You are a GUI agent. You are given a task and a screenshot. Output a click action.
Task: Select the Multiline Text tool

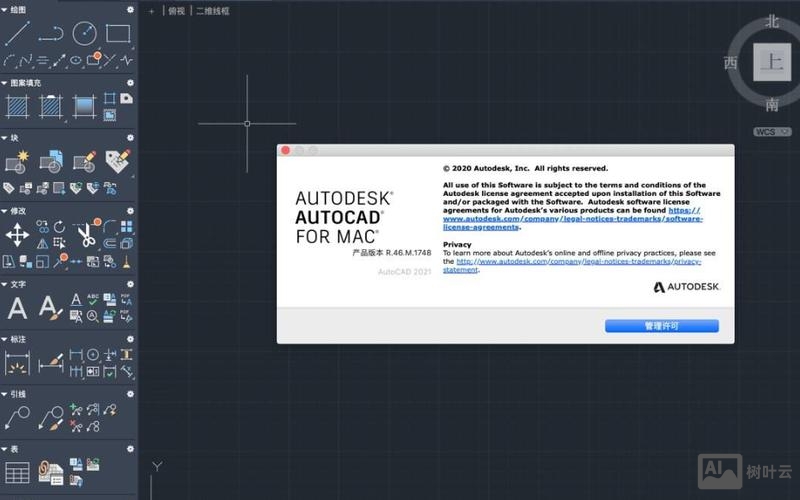pyautogui.click(x=17, y=308)
